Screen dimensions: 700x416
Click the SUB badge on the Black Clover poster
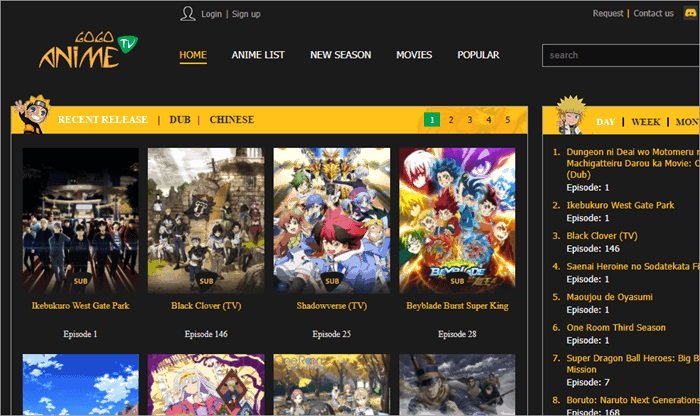(x=206, y=281)
